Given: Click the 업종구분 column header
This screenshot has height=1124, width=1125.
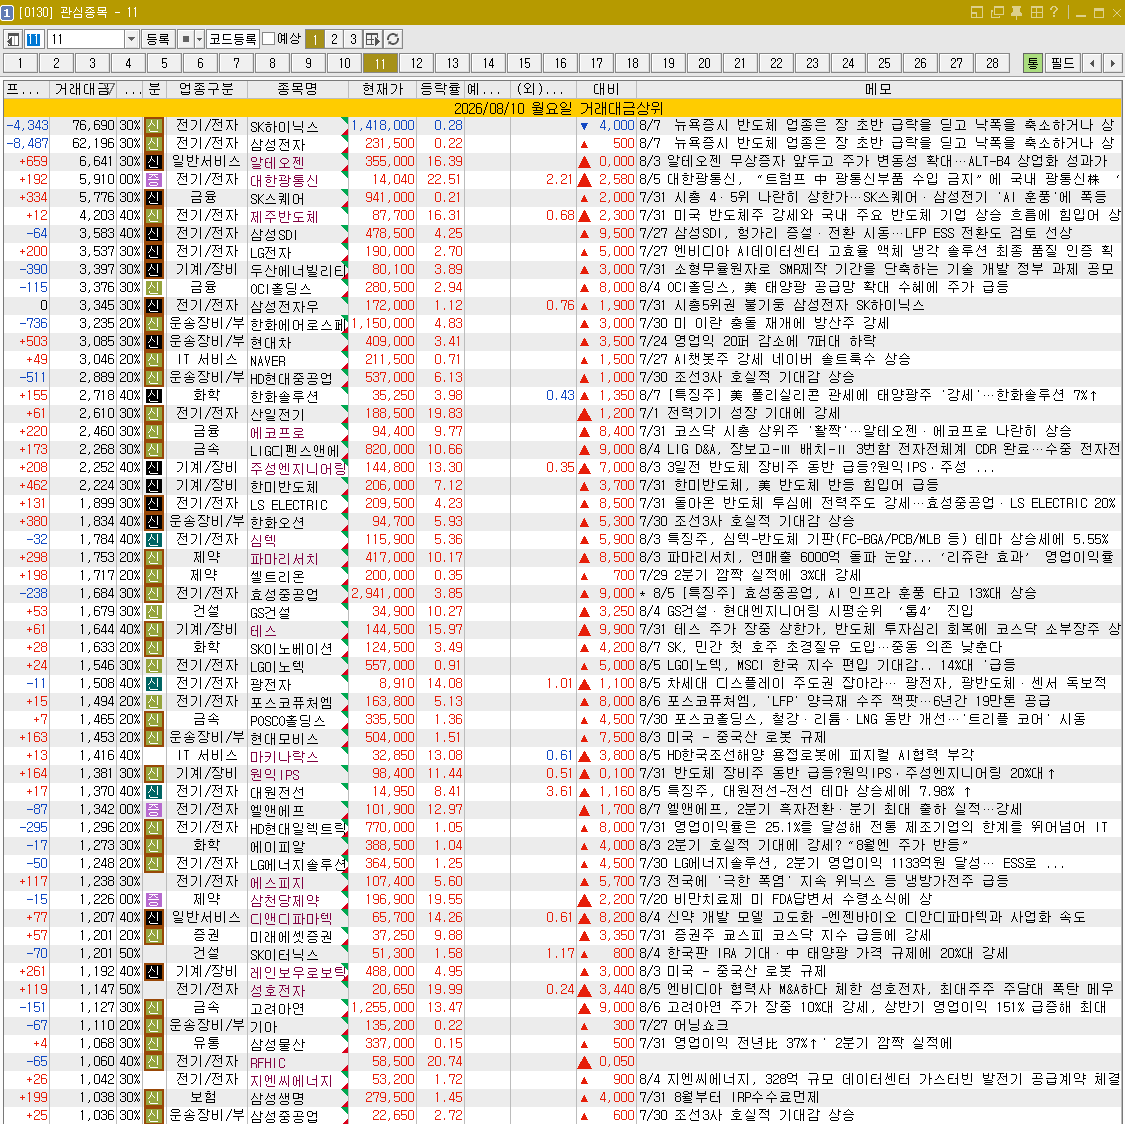Looking at the screenshot, I should [207, 89].
